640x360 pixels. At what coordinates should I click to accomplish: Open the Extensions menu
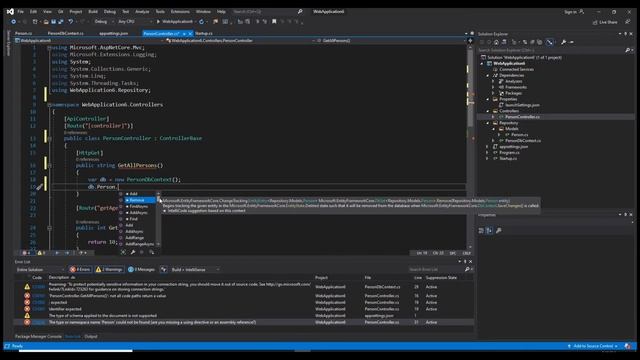180,12
